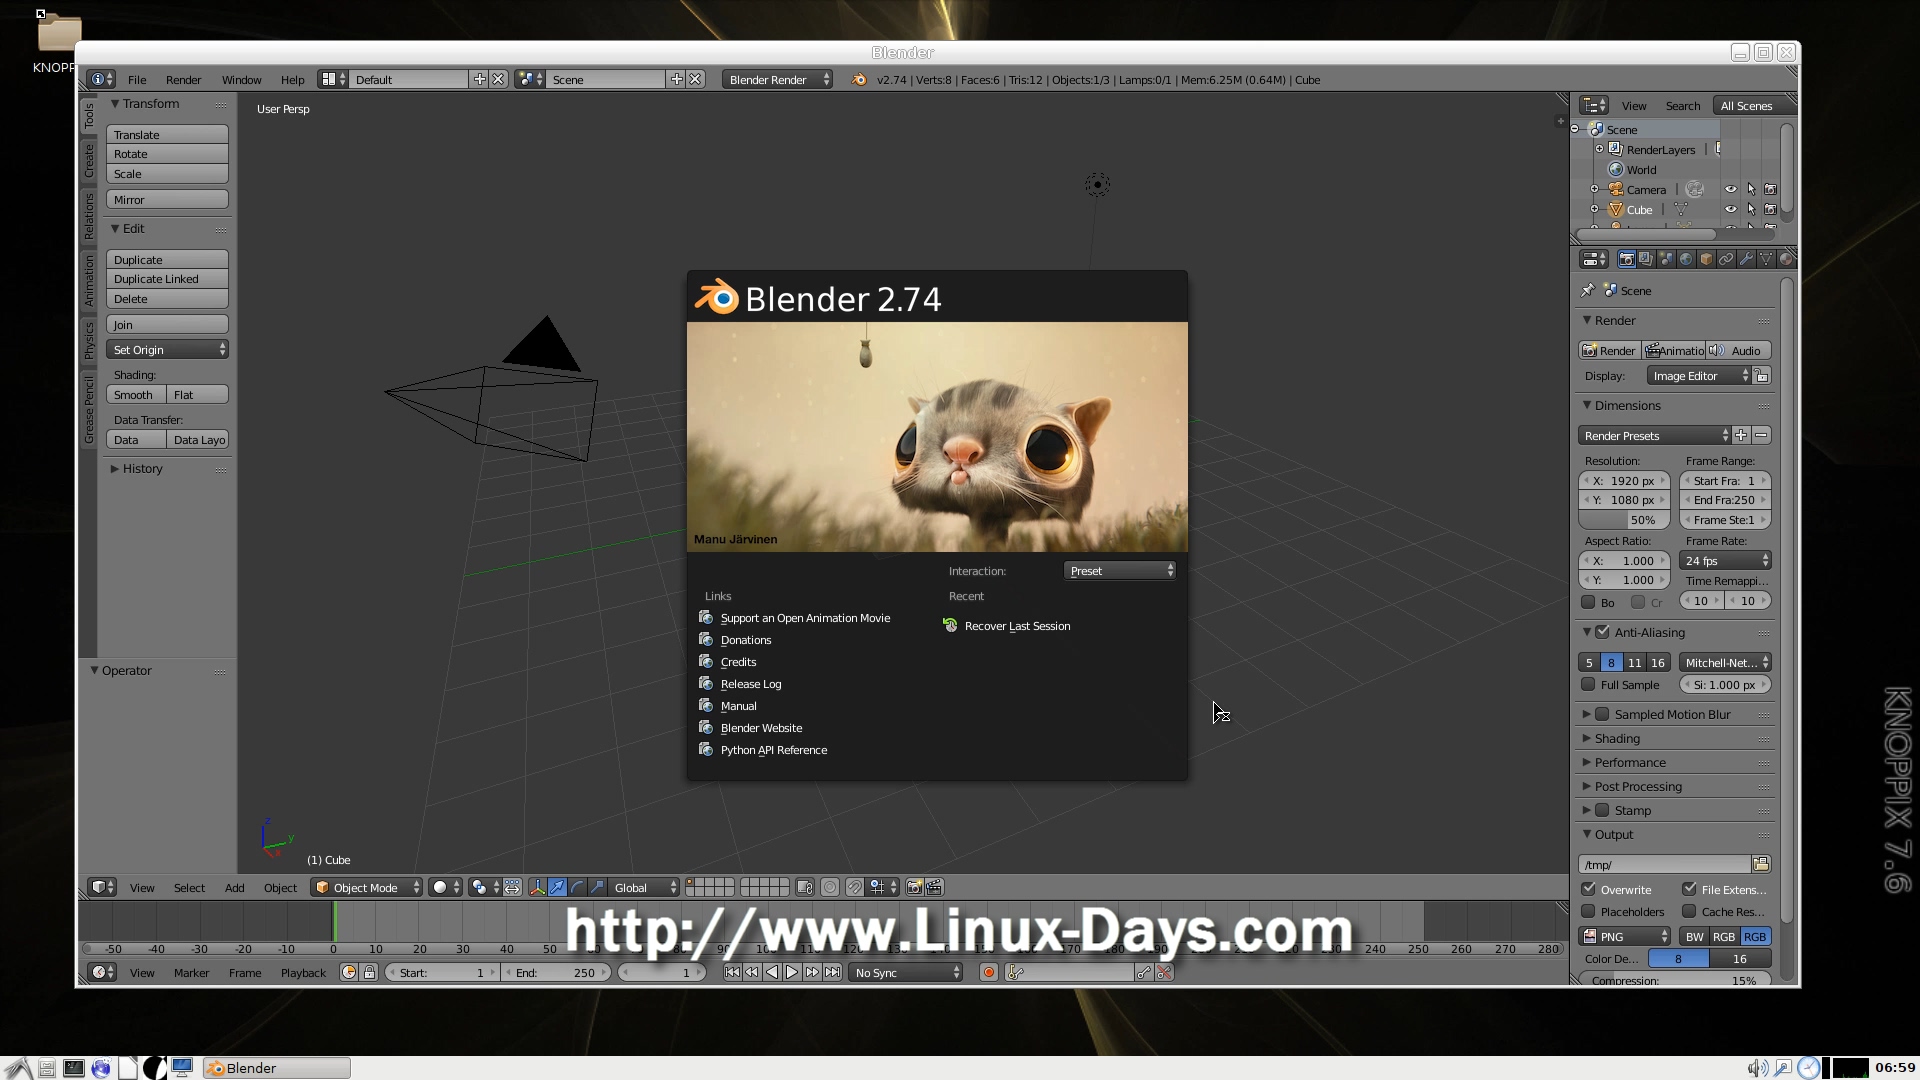Open the Render menu in top bar

point(183,79)
